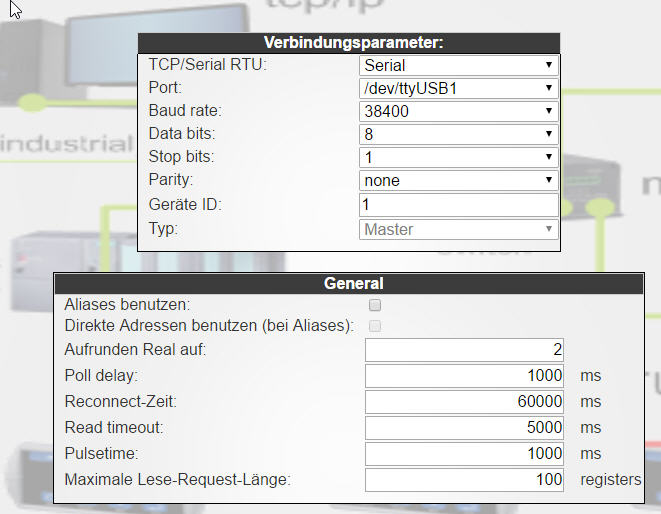Click the 'Geräte ID:' label
The width and height of the screenshot is (661, 514).
click(x=185, y=205)
